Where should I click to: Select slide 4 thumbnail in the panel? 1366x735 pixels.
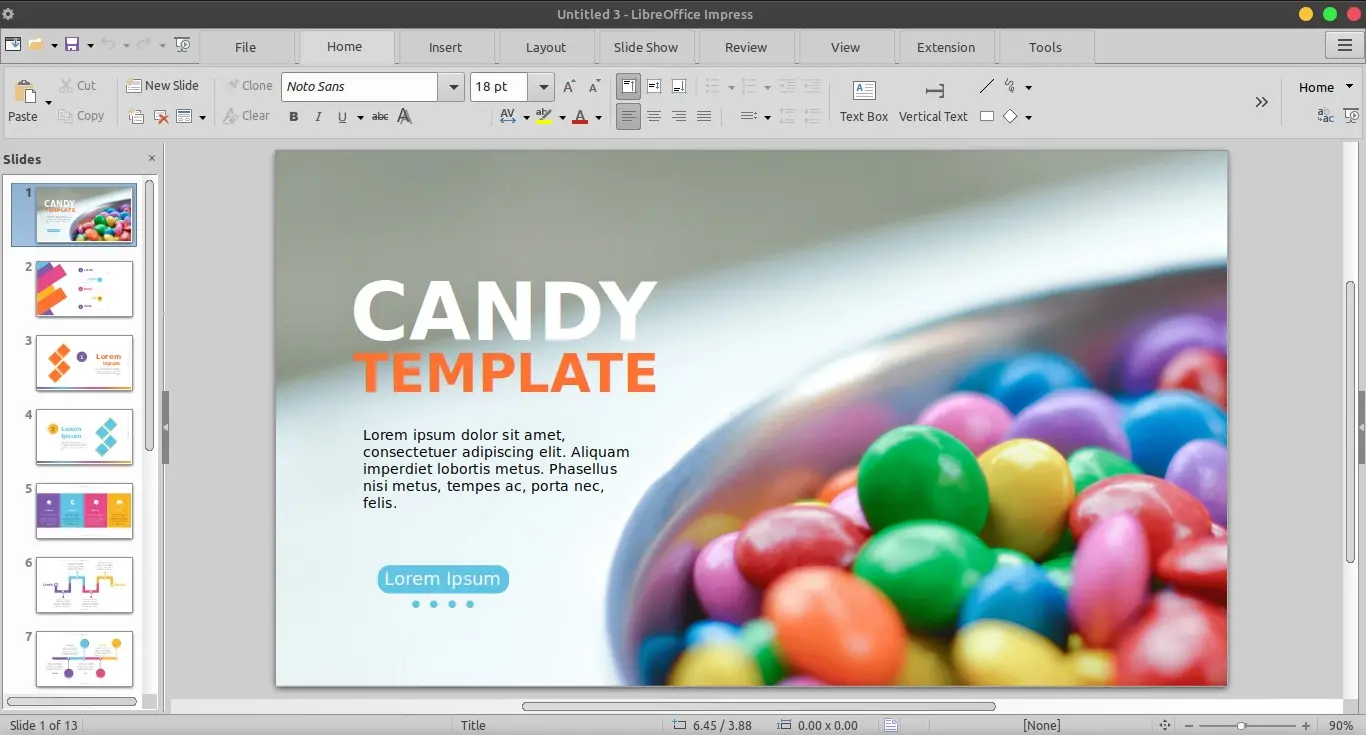(x=84, y=437)
